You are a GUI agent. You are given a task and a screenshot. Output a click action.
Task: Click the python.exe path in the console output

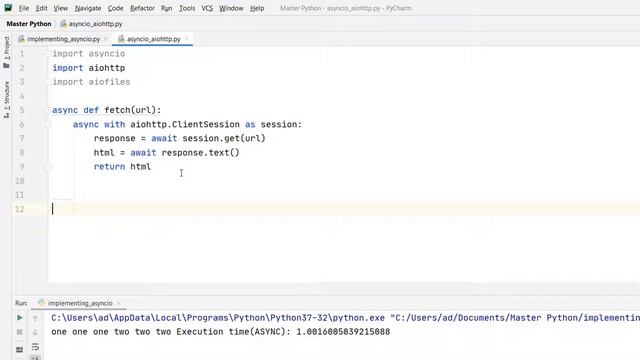(218, 318)
